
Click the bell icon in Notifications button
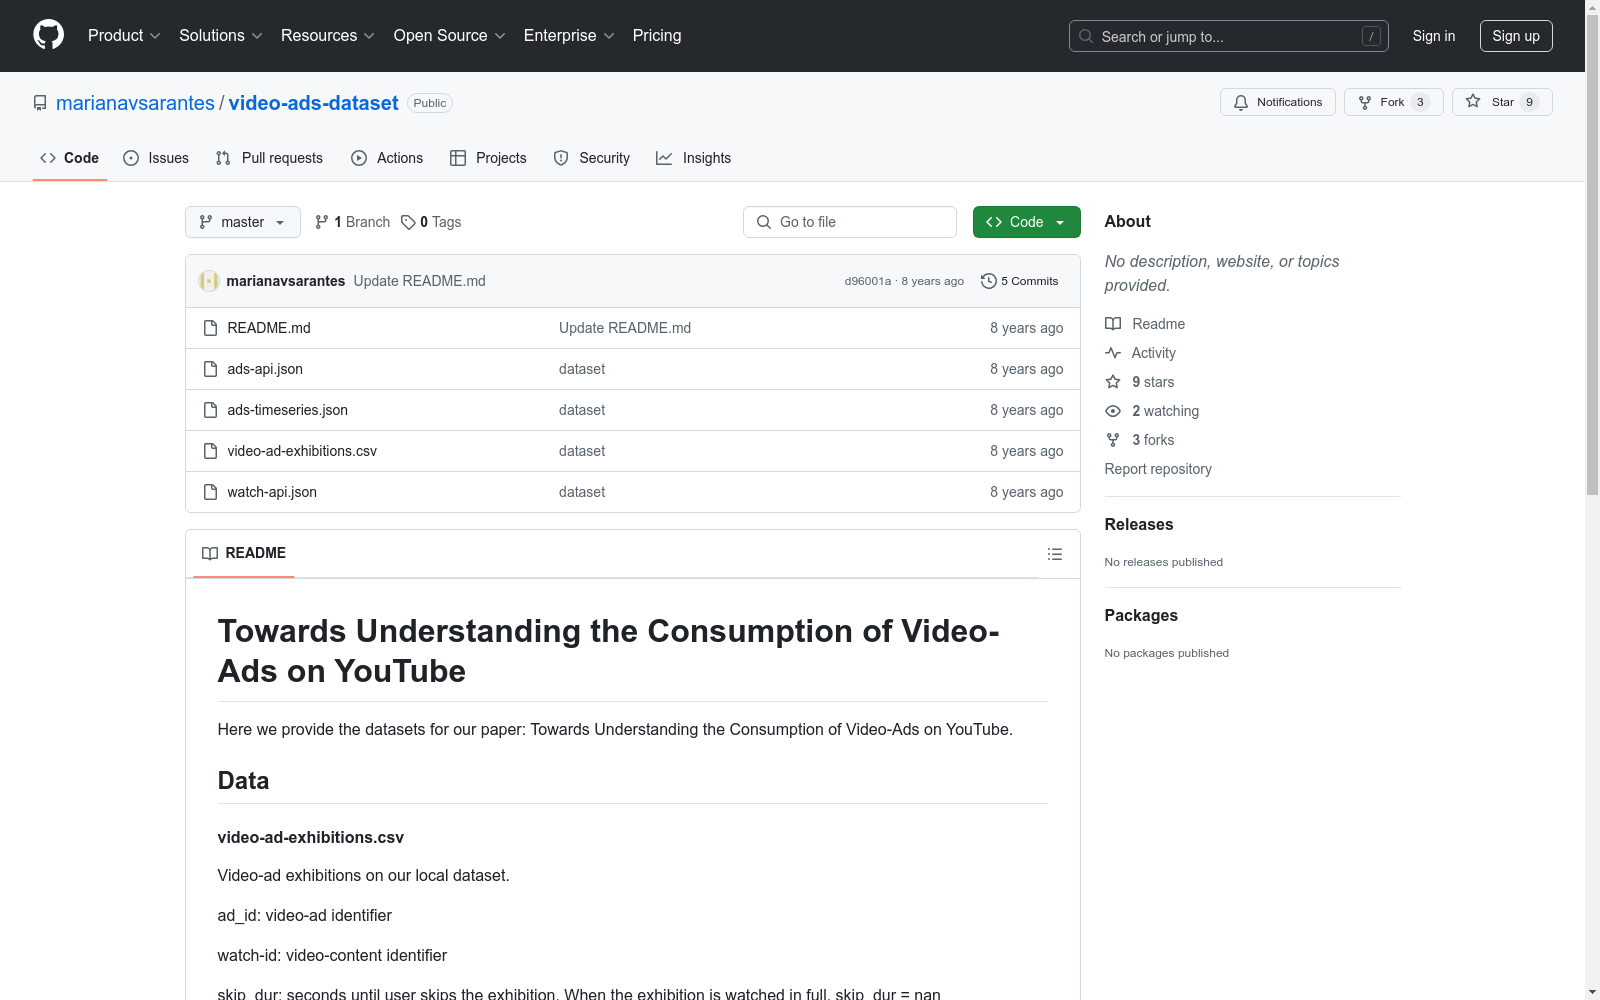pyautogui.click(x=1241, y=102)
